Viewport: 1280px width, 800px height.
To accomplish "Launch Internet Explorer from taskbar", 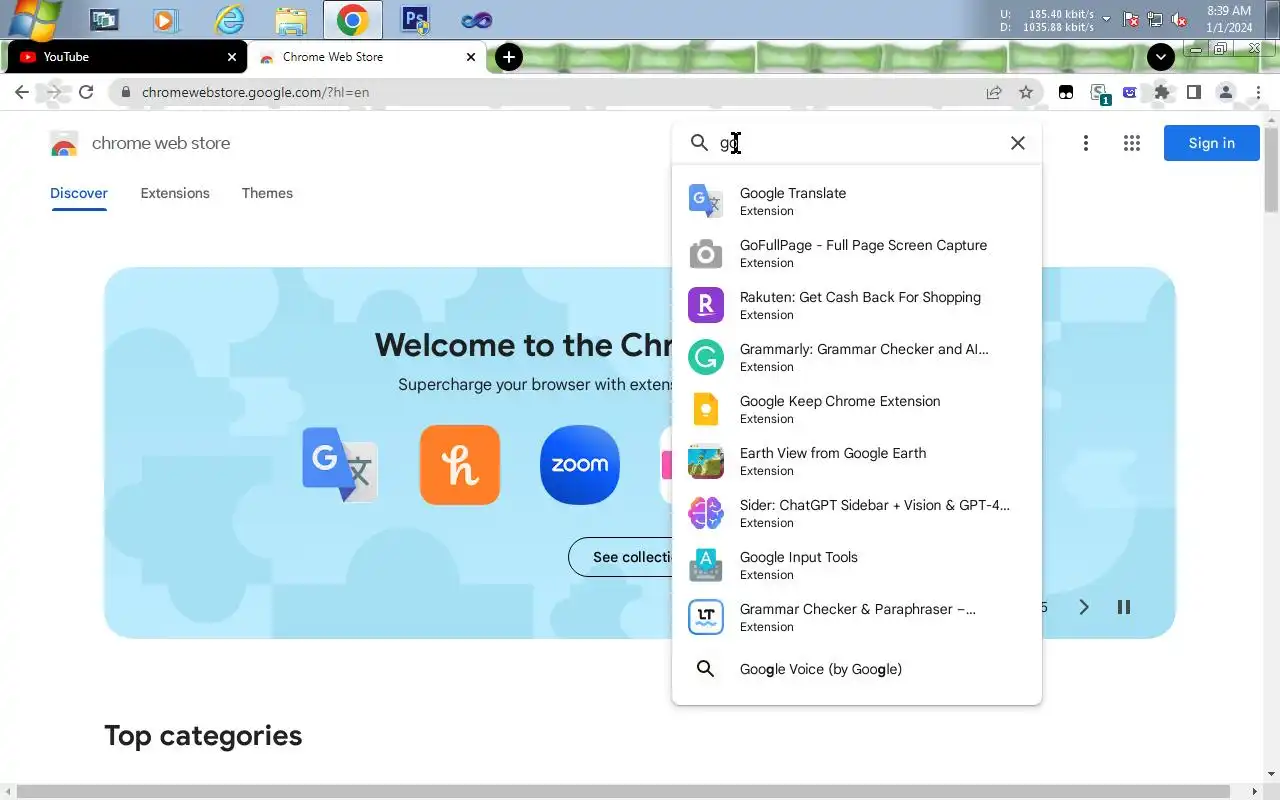I will point(229,19).
